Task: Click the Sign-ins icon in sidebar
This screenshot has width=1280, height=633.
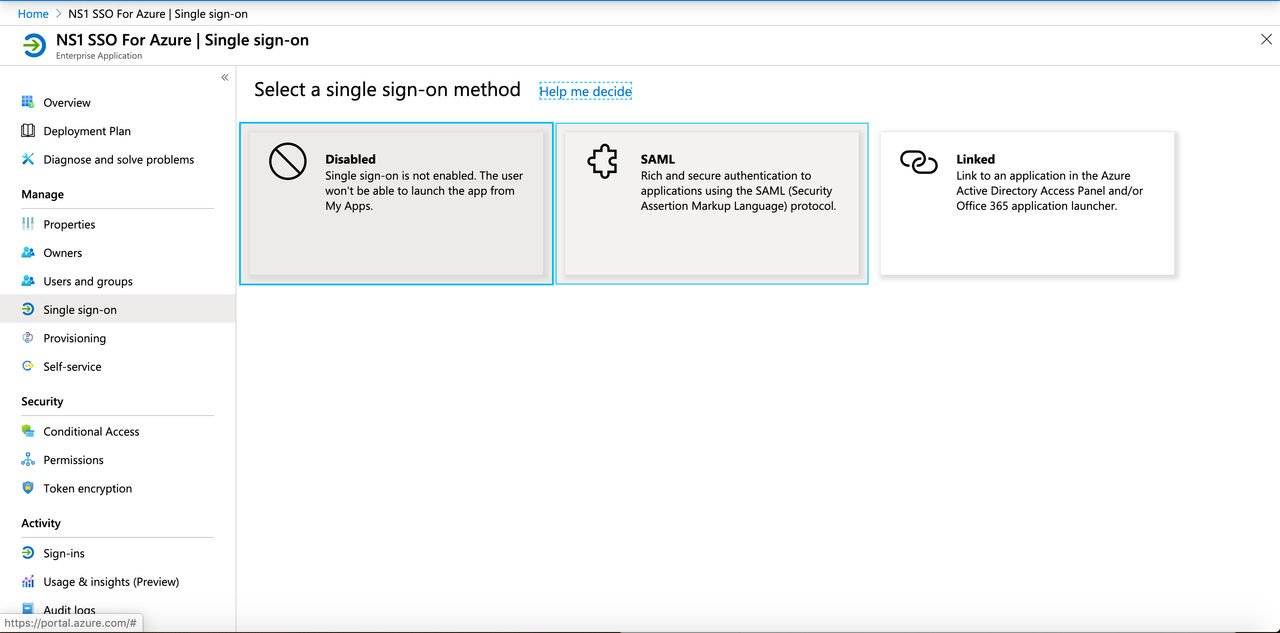Action: 28,553
